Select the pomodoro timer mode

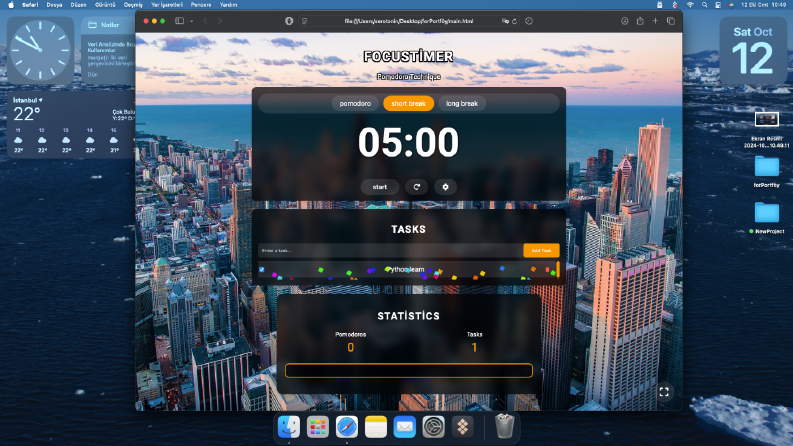(x=355, y=103)
